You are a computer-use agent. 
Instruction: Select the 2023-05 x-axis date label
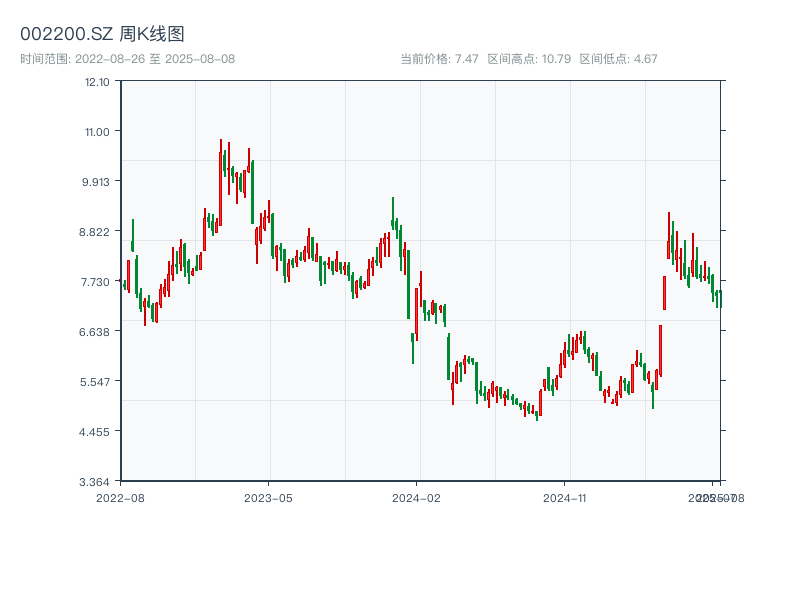268,497
